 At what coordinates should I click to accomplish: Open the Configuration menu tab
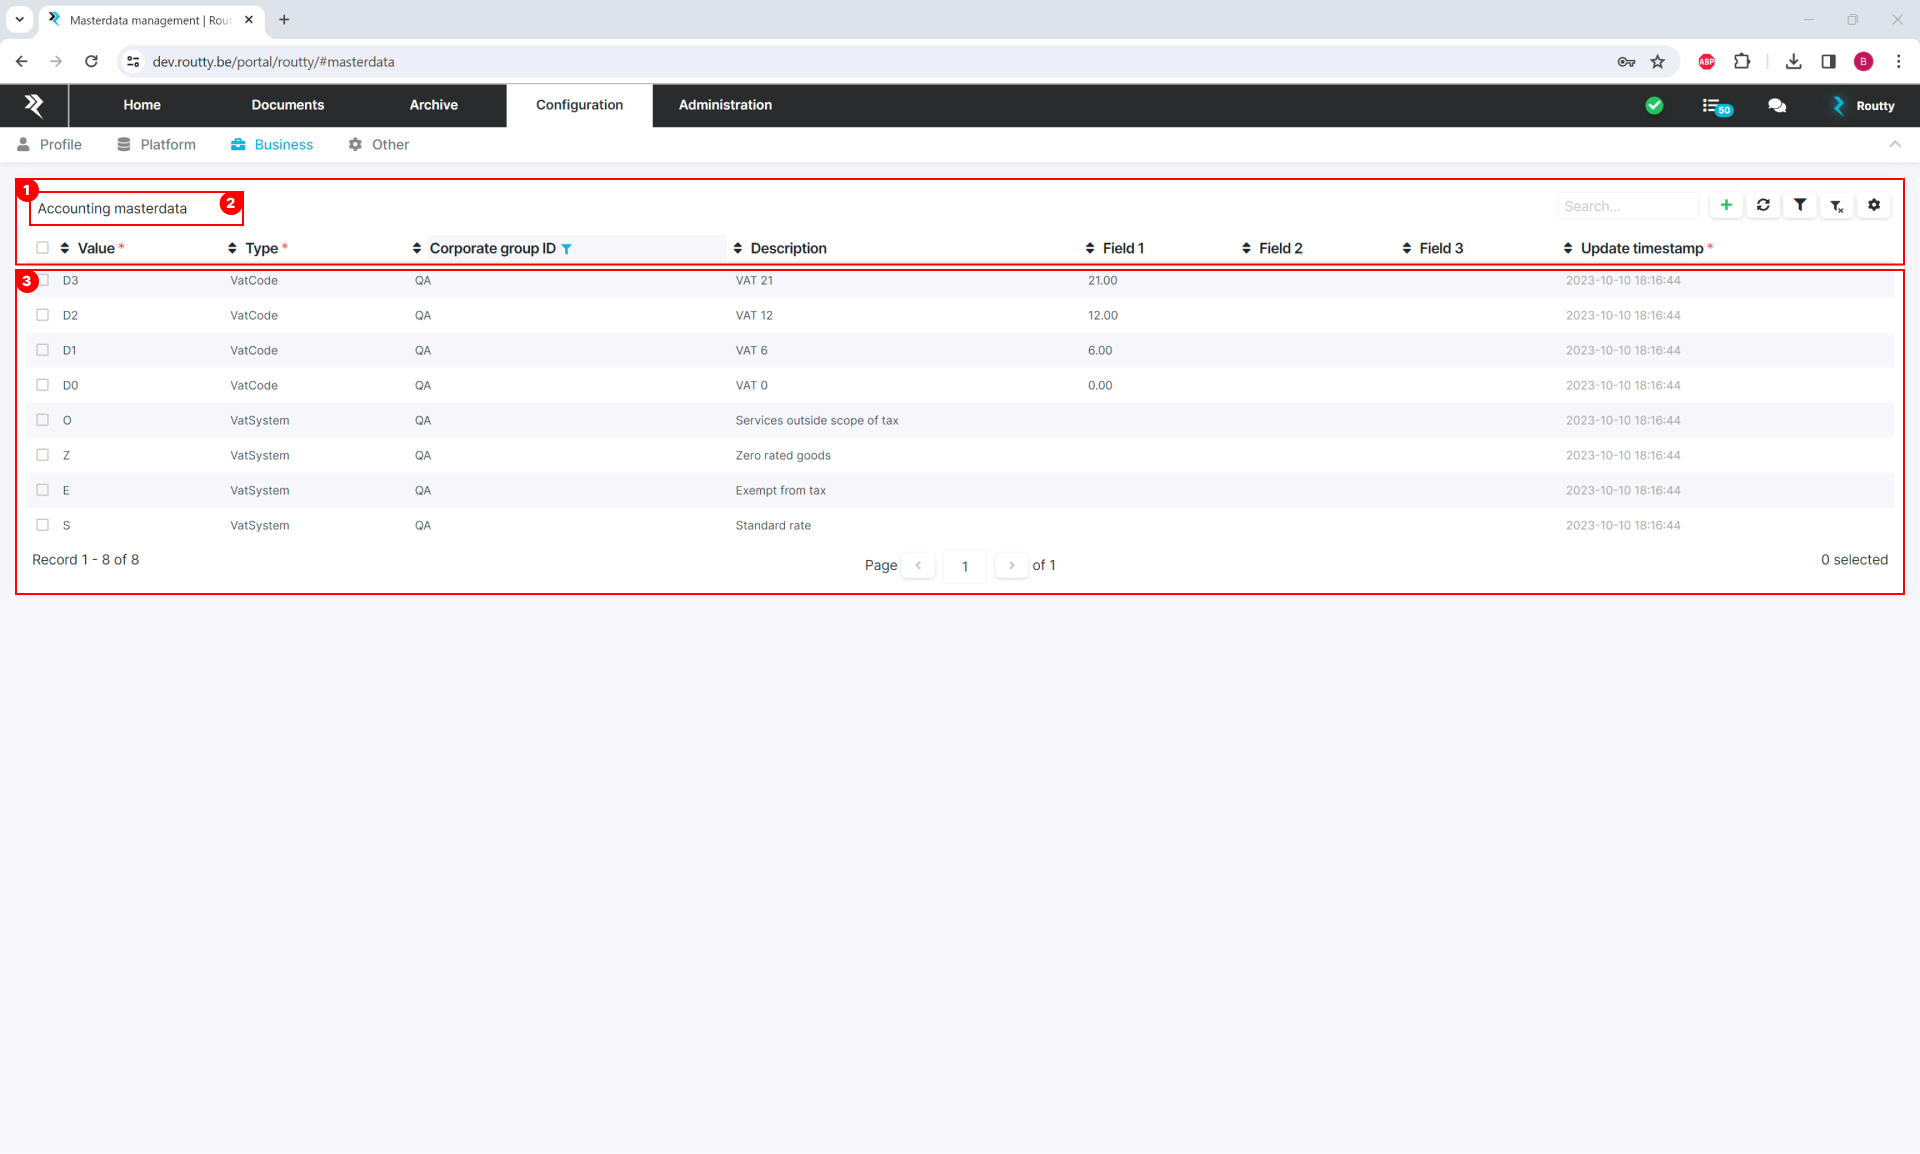(x=579, y=104)
